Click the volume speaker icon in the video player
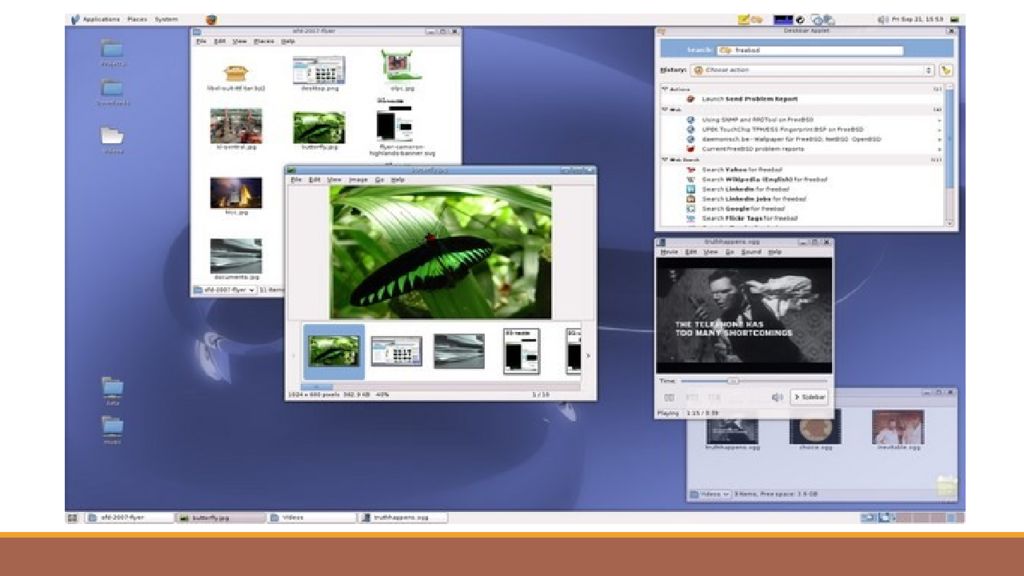The height and width of the screenshot is (576, 1024). click(x=777, y=397)
